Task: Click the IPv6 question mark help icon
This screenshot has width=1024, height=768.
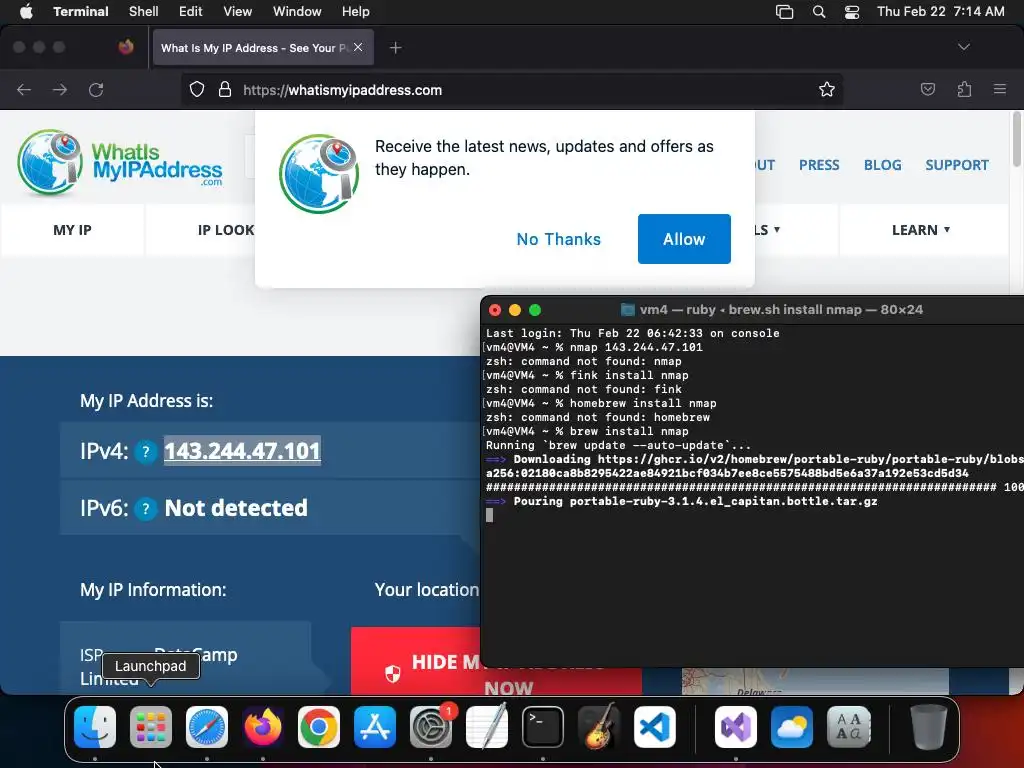Action: tap(146, 508)
